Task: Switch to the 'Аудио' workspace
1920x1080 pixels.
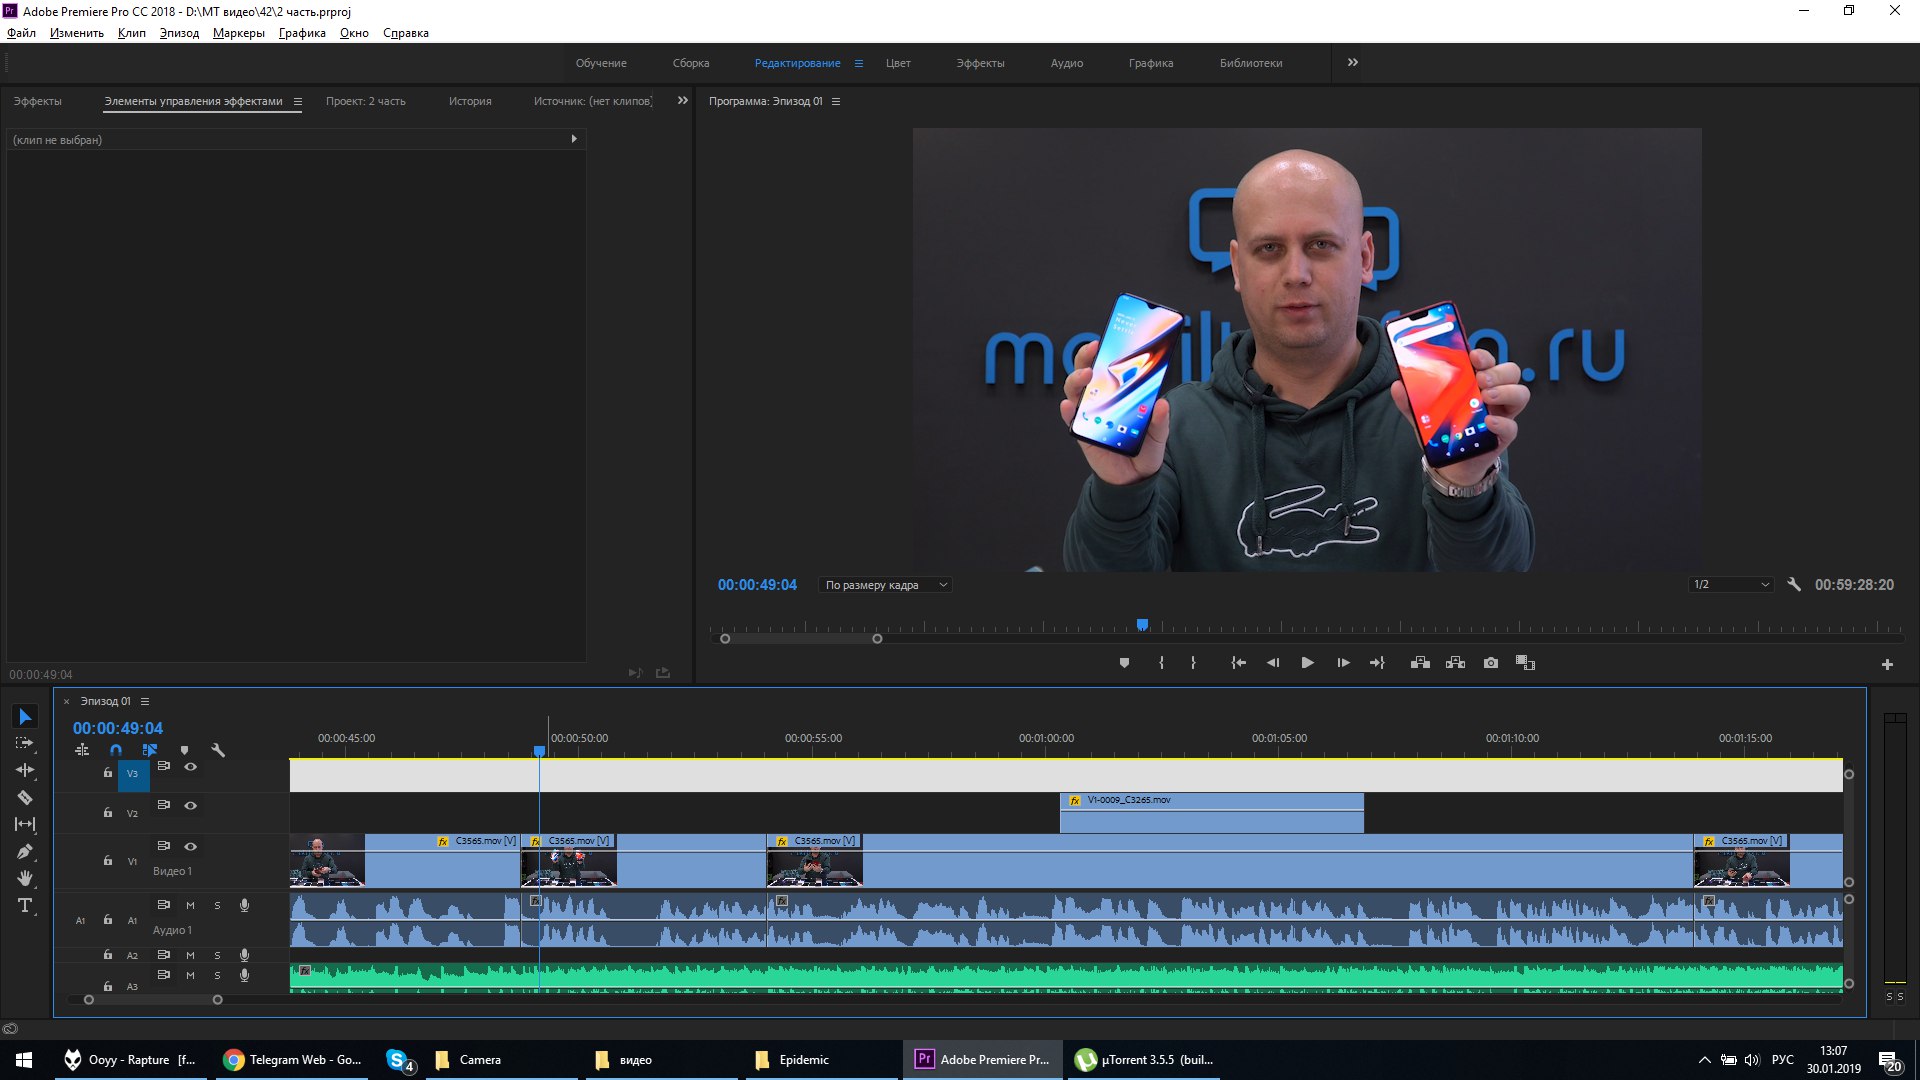Action: [1067, 63]
